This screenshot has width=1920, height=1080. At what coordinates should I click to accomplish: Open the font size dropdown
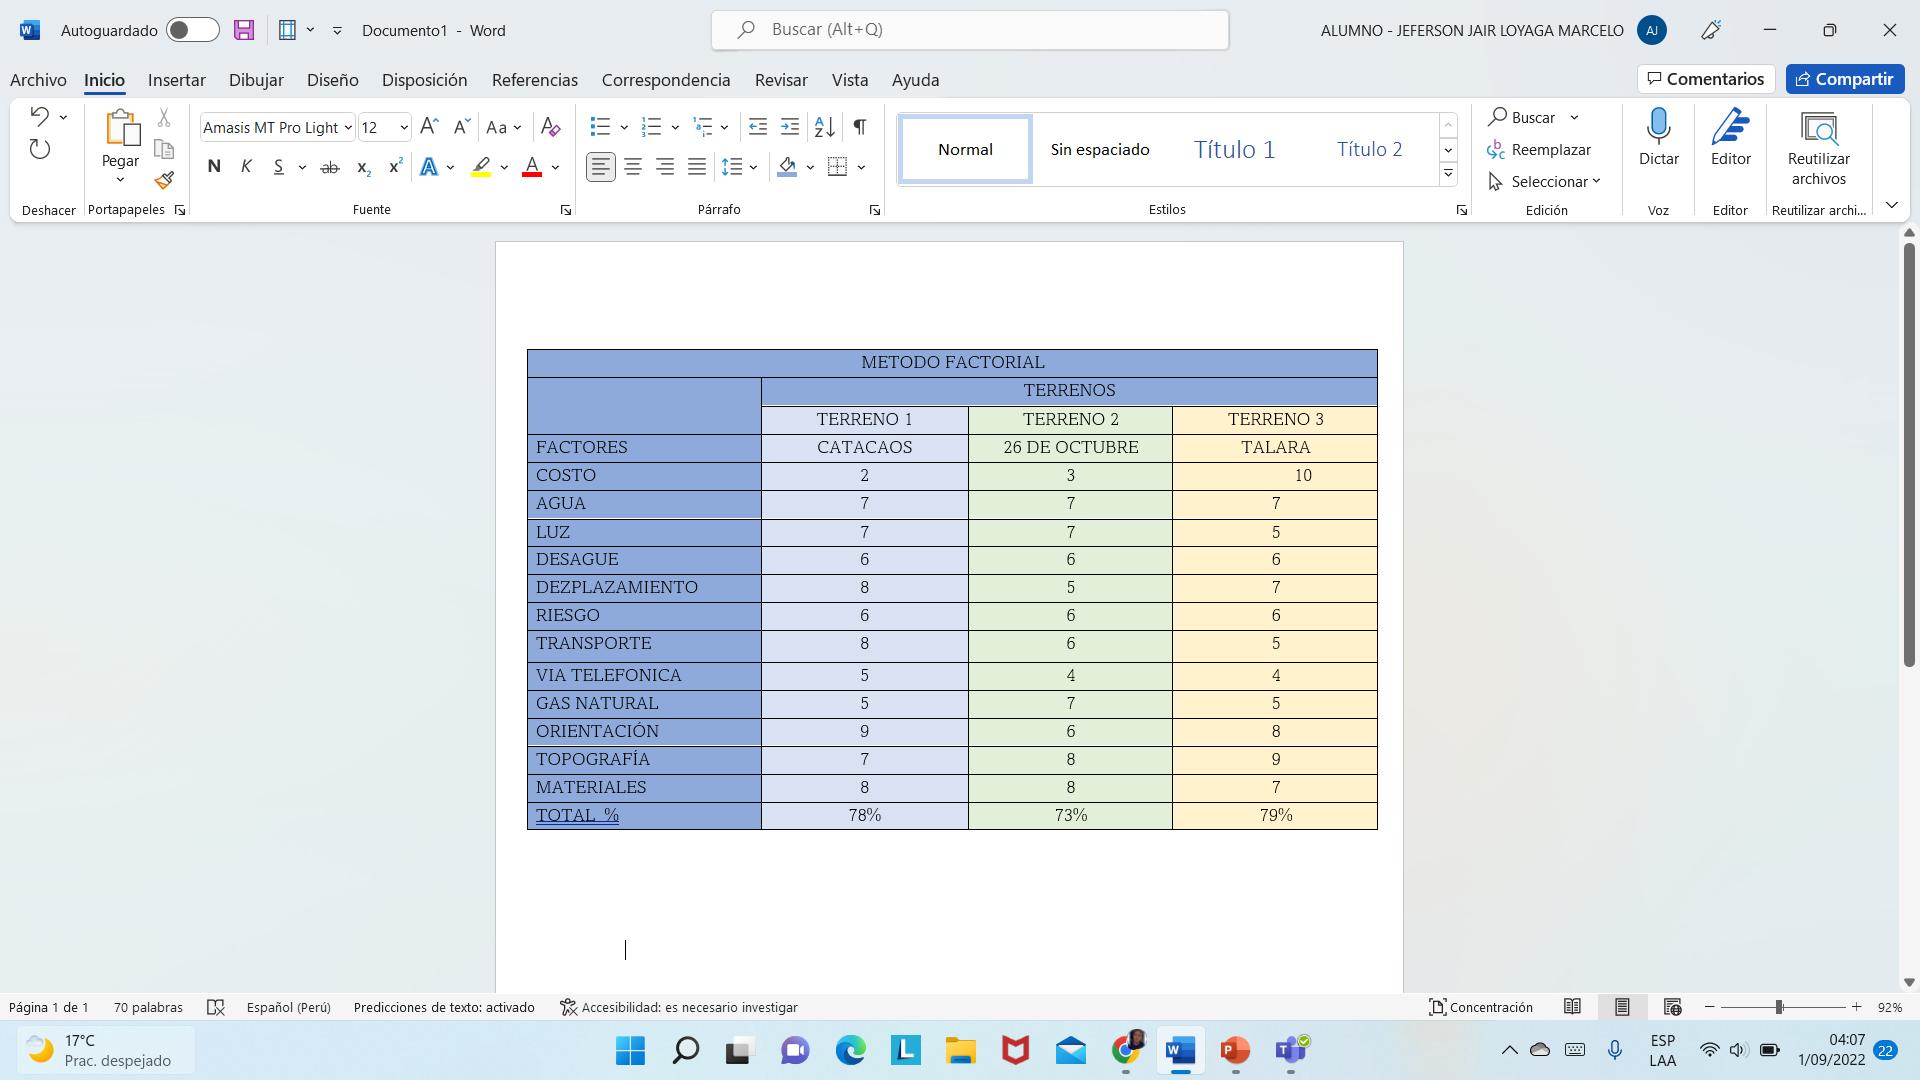pyautogui.click(x=403, y=127)
